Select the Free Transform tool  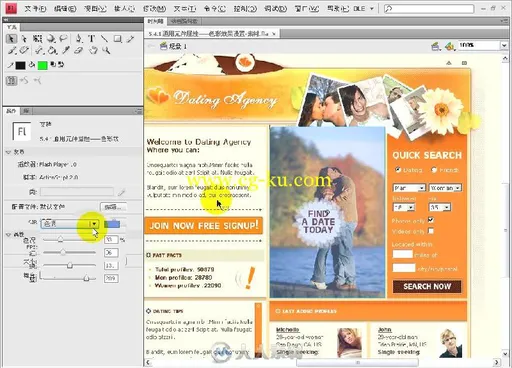pos(37,39)
